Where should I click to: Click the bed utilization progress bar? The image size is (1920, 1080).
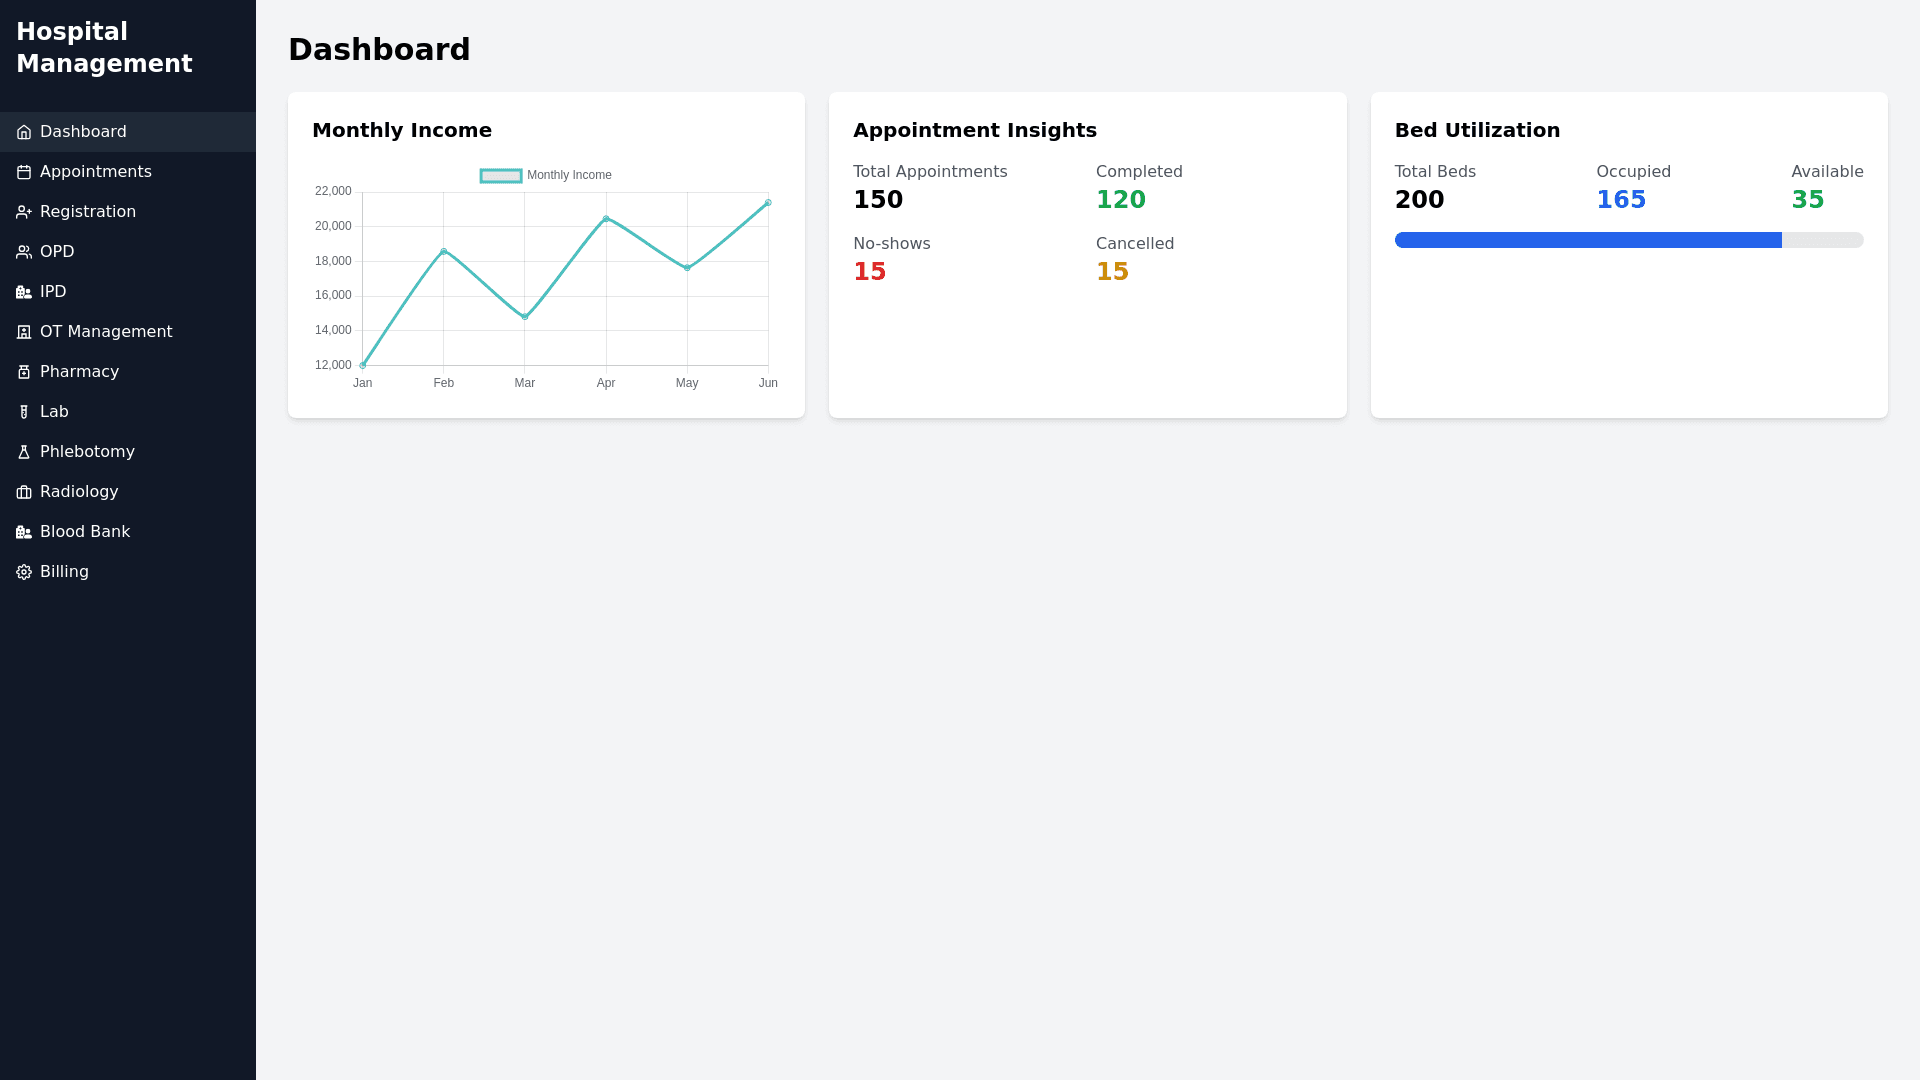click(1628, 240)
